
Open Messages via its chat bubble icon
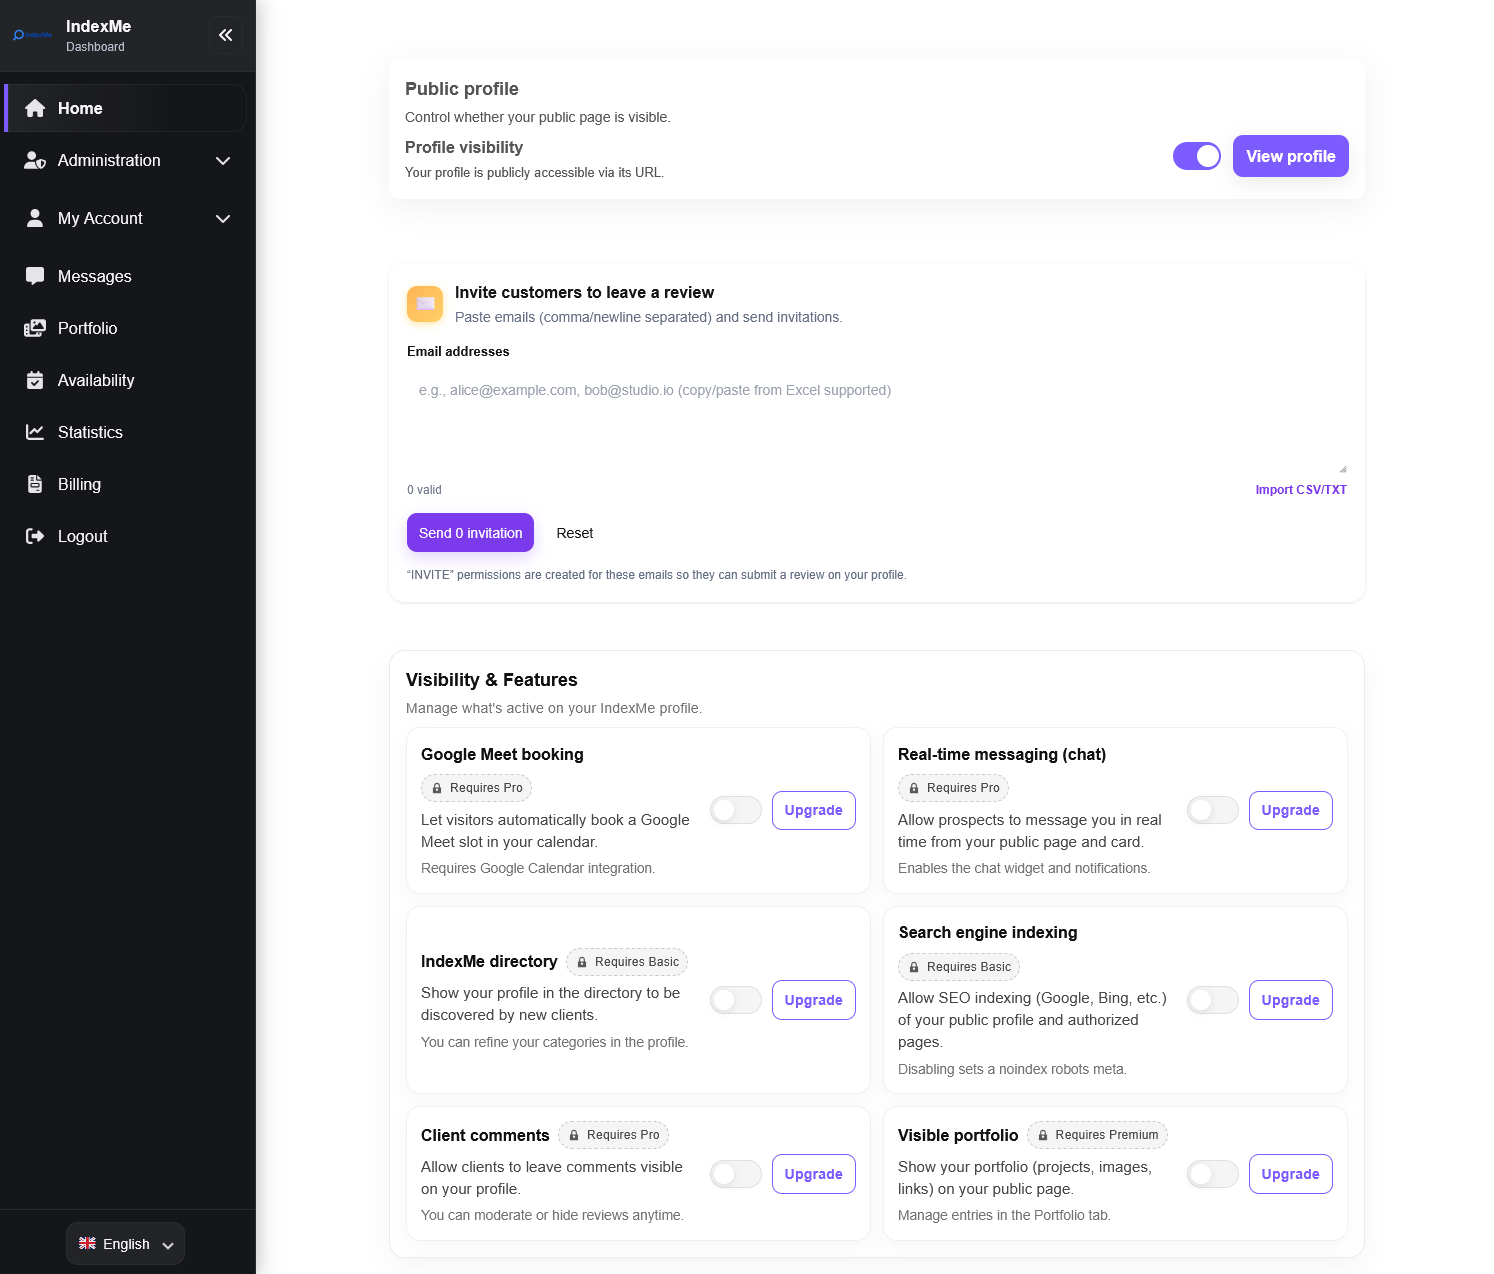35,276
